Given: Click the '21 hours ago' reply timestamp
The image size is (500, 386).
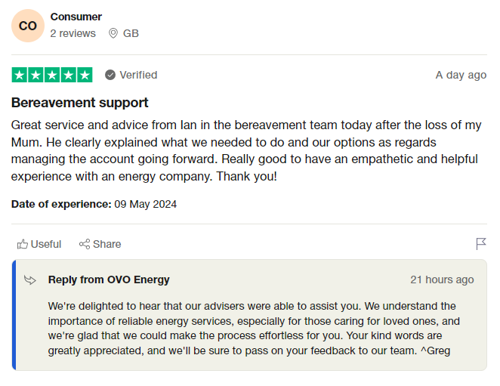Looking at the screenshot, I should click(442, 280).
